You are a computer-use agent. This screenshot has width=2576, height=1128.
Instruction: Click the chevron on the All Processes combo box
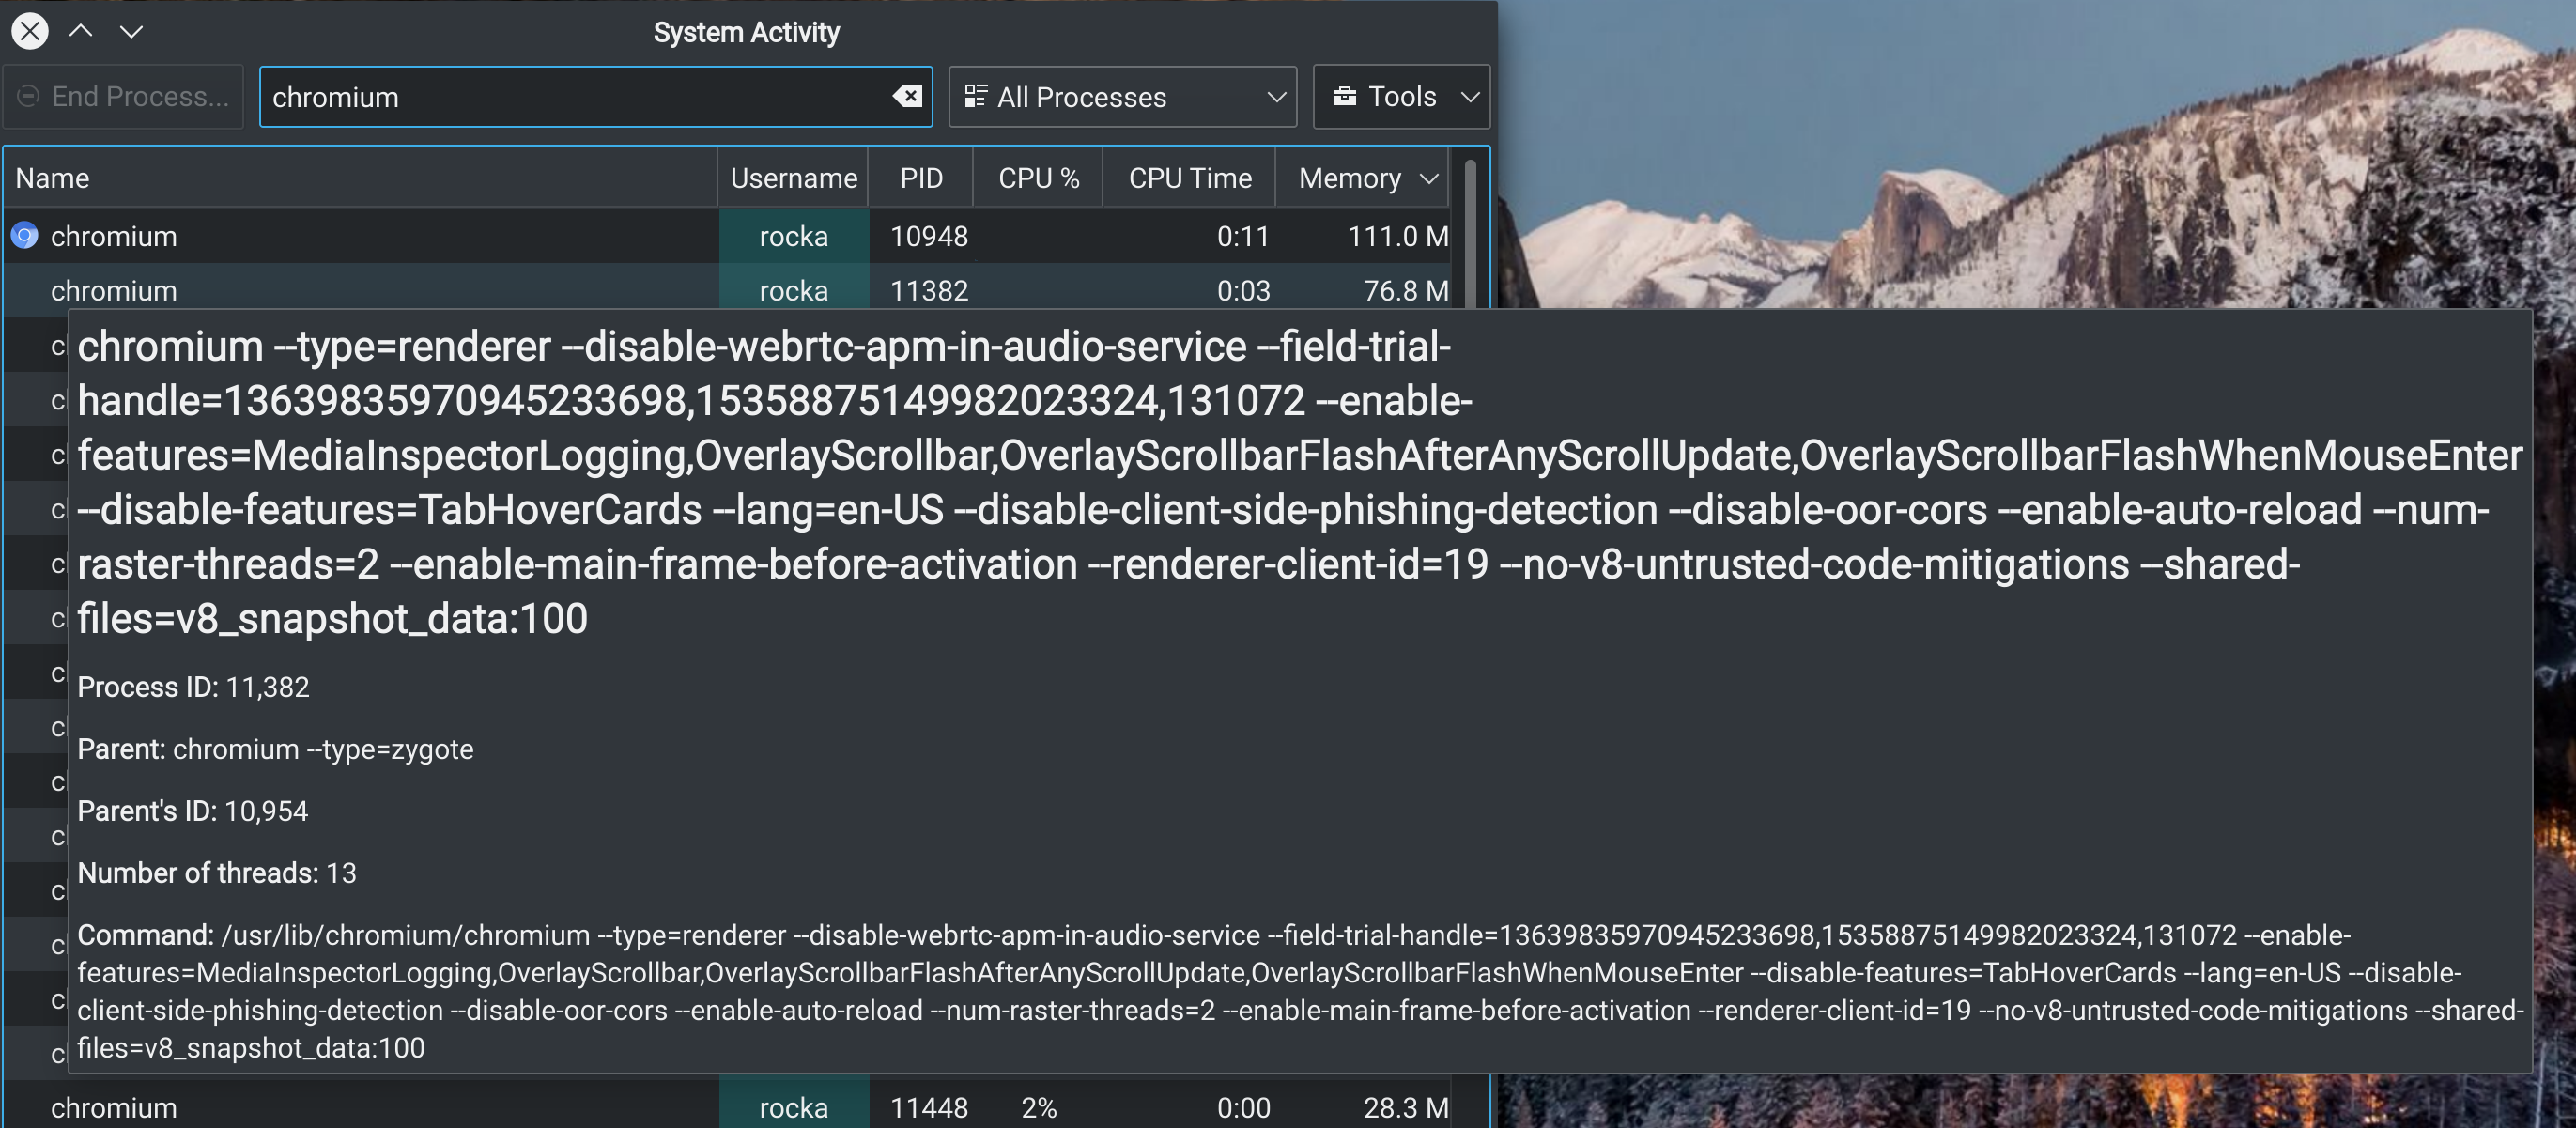point(1277,96)
